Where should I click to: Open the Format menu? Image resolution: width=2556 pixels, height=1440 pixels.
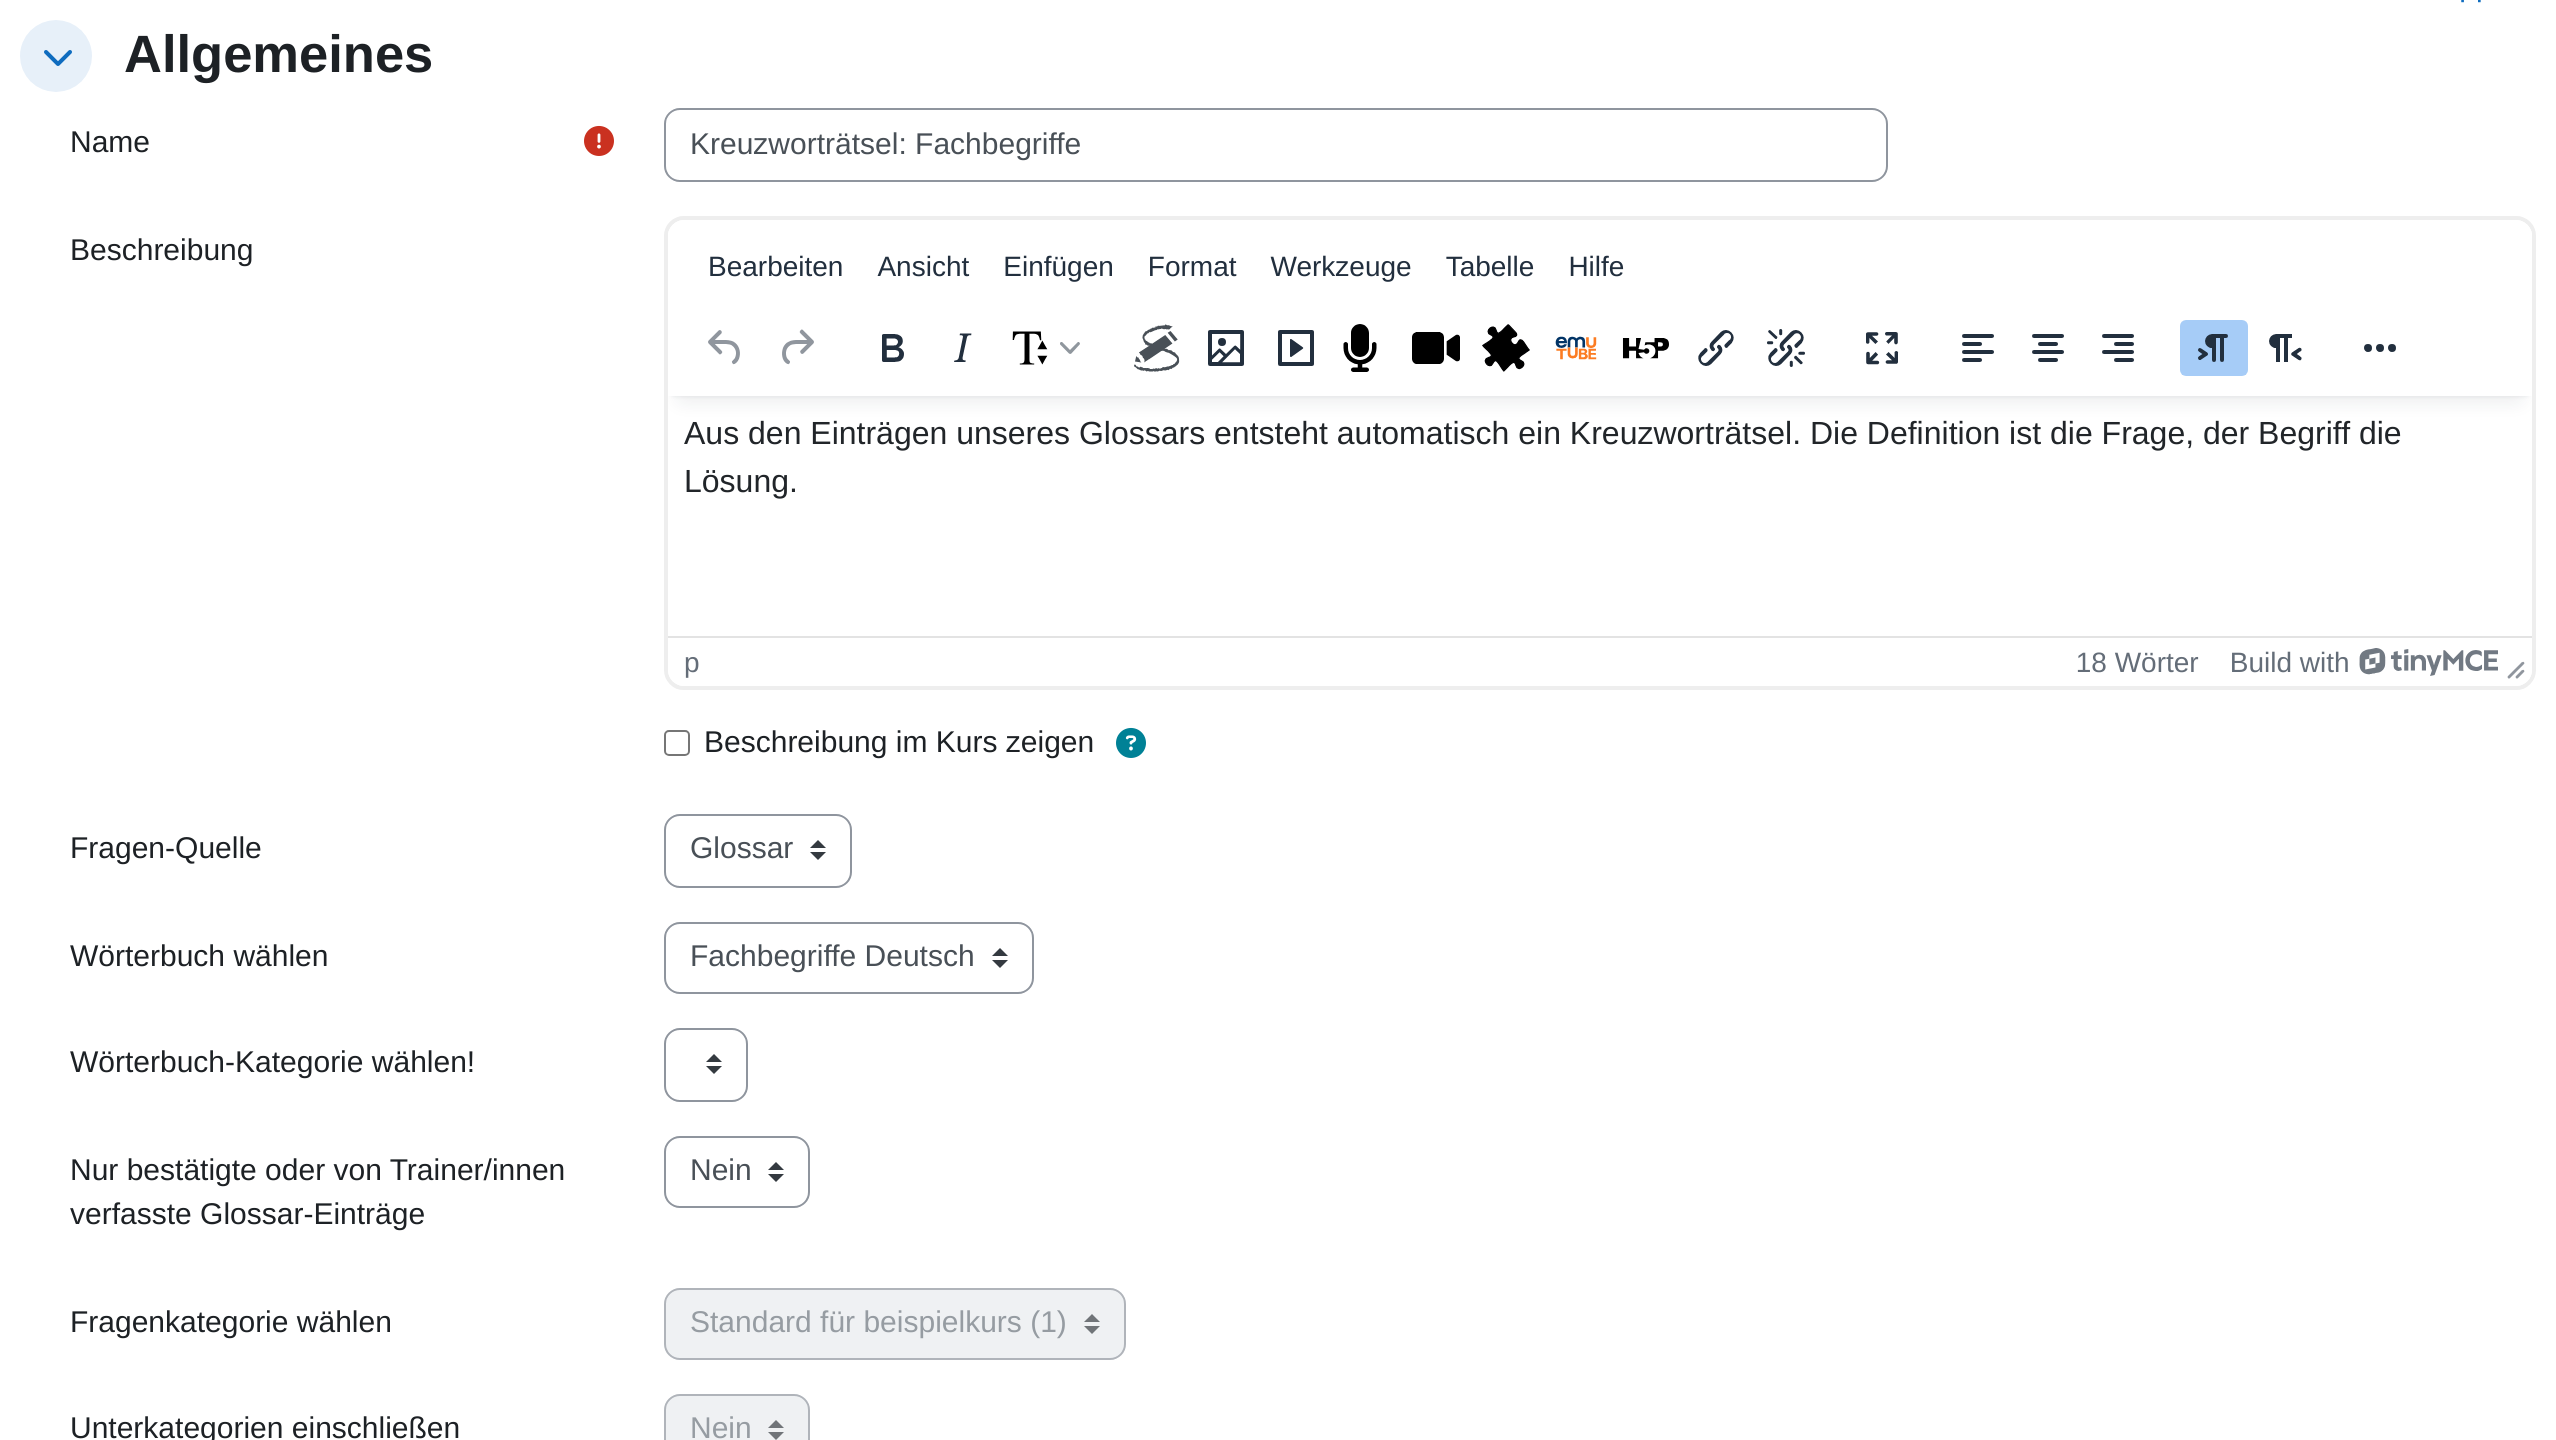(x=1192, y=267)
